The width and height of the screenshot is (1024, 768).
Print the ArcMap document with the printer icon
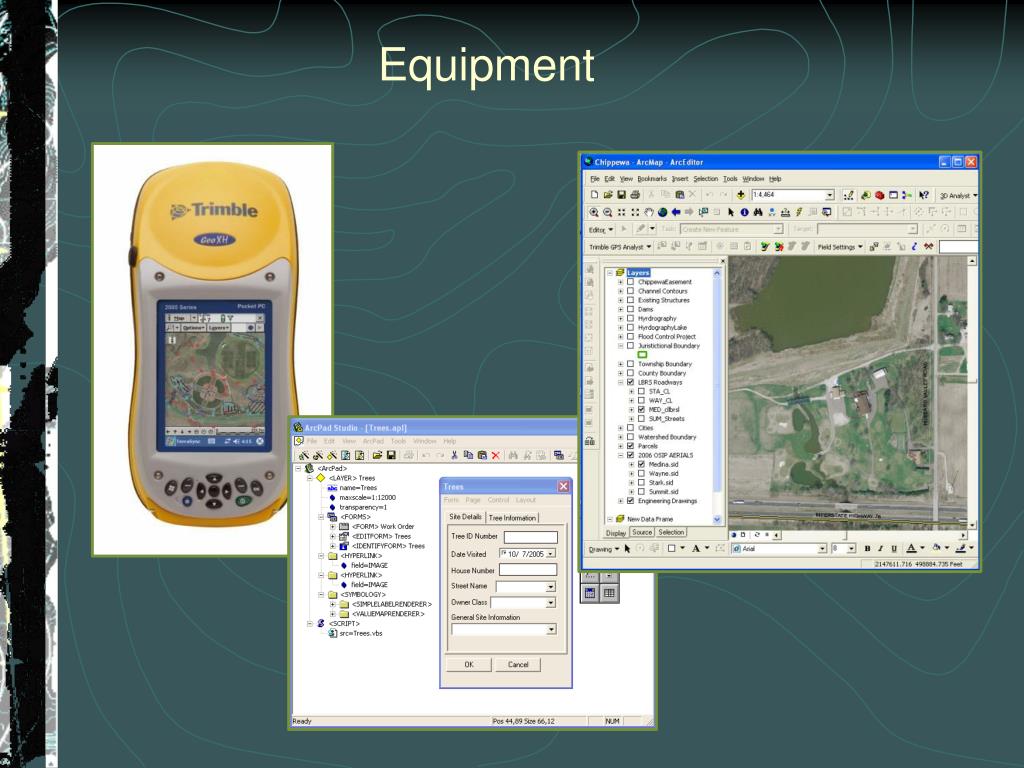[635, 195]
